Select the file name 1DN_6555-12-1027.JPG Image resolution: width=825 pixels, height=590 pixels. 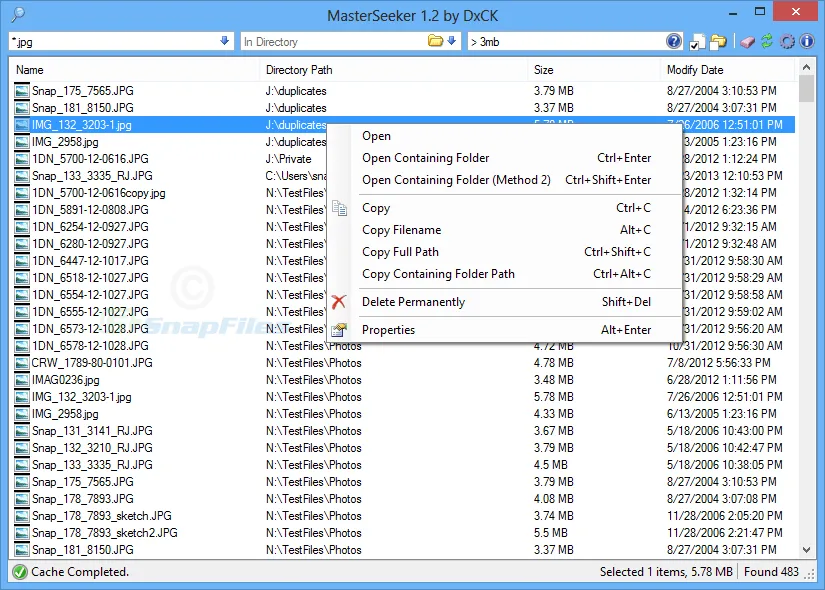pyautogui.click(x=90, y=312)
